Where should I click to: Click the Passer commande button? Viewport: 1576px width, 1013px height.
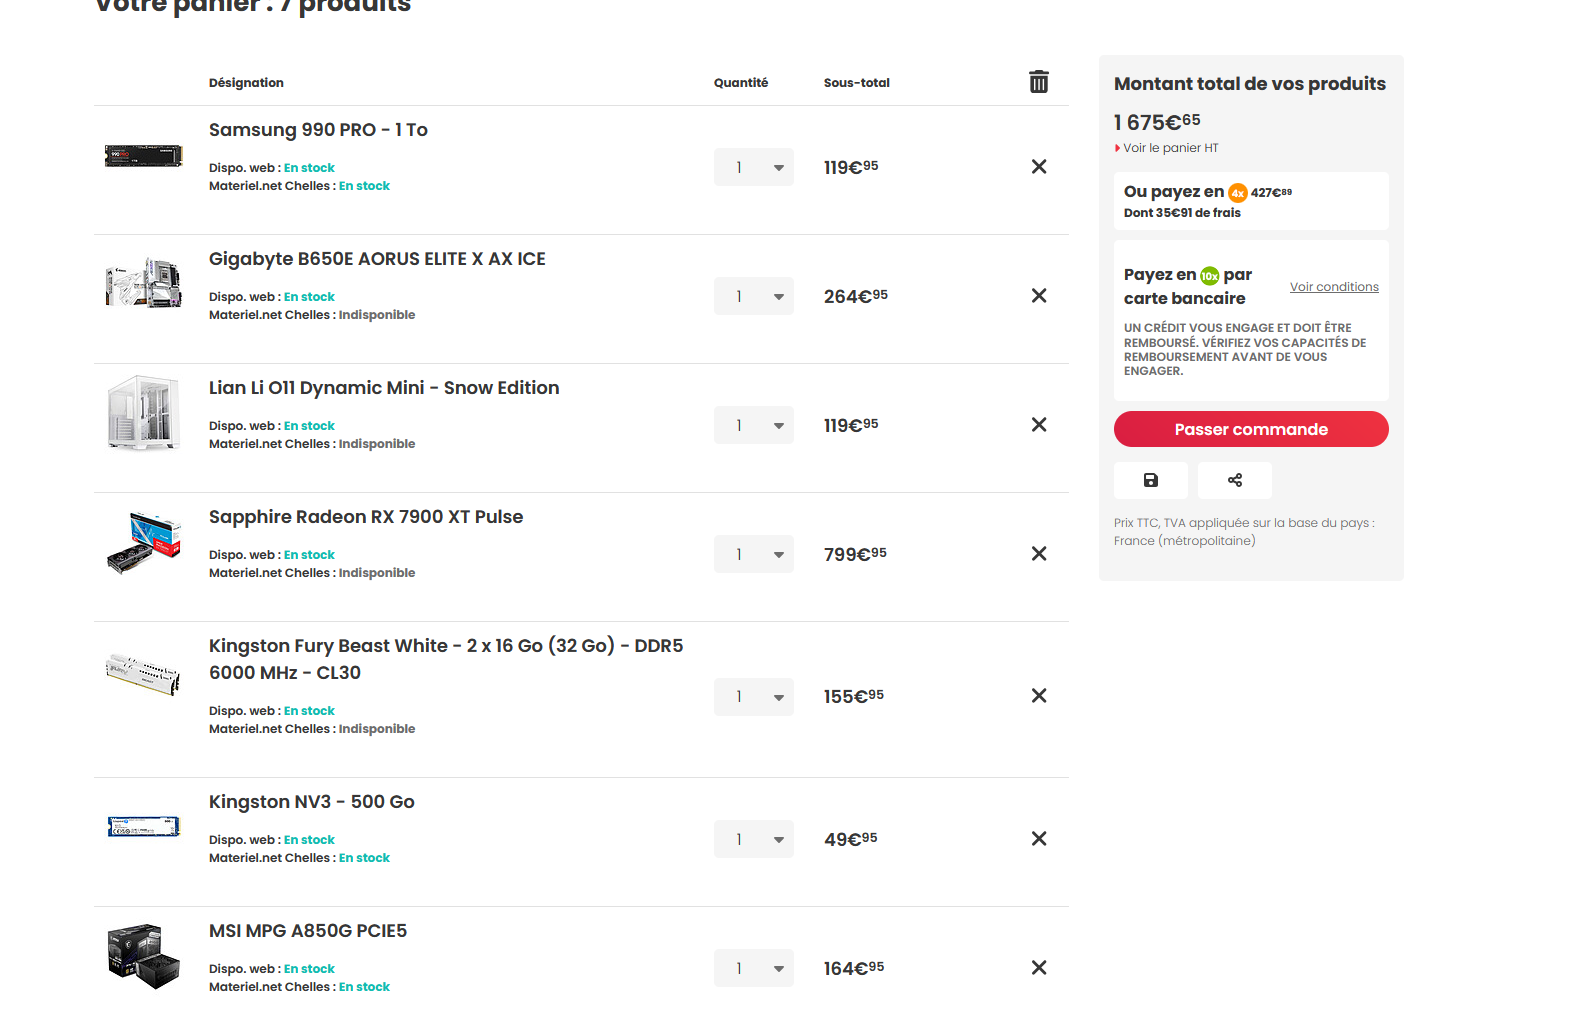pyautogui.click(x=1251, y=429)
